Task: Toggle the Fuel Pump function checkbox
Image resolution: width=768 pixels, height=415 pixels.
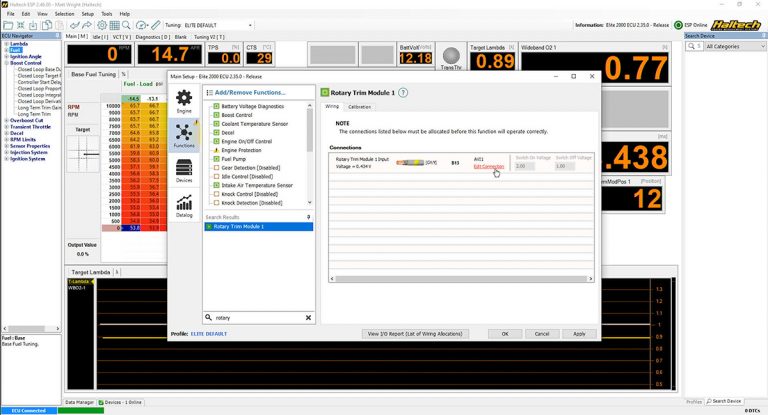Action: [x=214, y=159]
